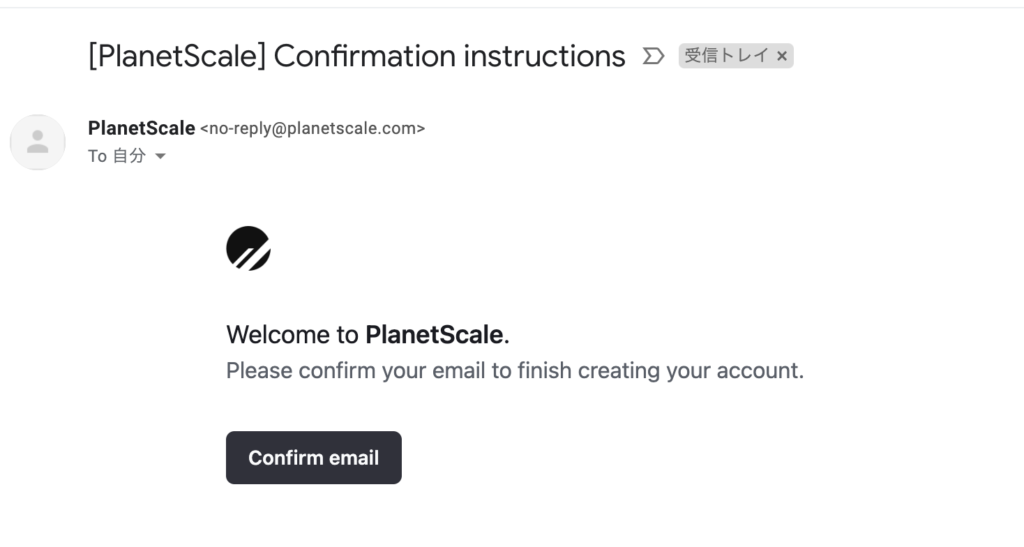Click the Confirm email button
The image size is (1024, 547).
point(313,458)
